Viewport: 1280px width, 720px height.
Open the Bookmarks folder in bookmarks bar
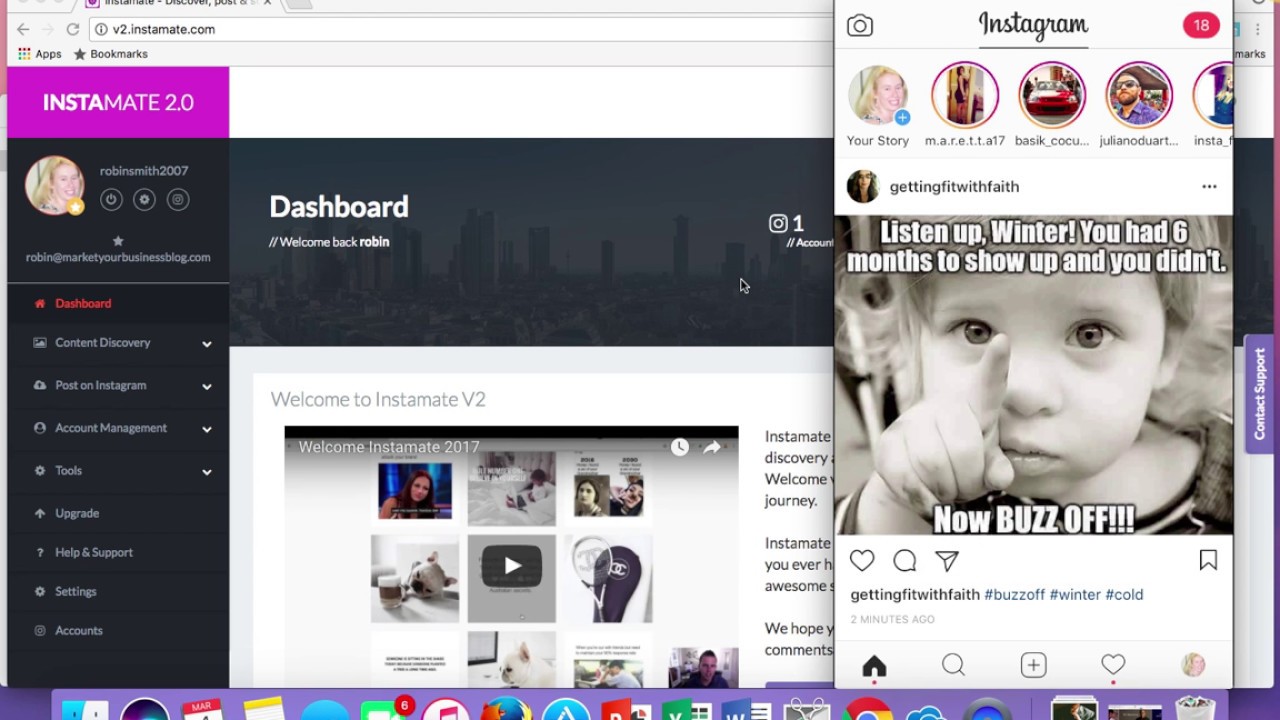110,54
